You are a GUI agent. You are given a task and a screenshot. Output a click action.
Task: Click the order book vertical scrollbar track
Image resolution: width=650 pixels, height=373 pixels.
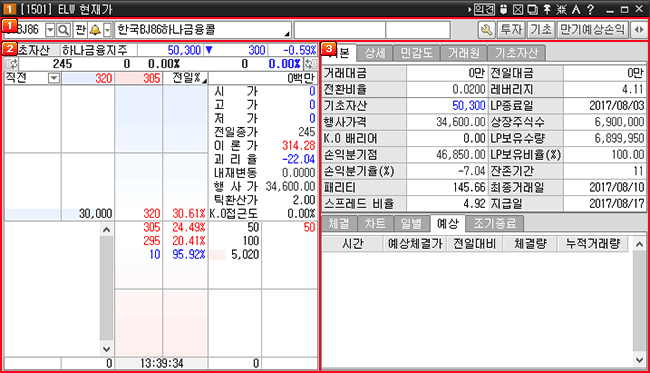[x=107, y=289]
